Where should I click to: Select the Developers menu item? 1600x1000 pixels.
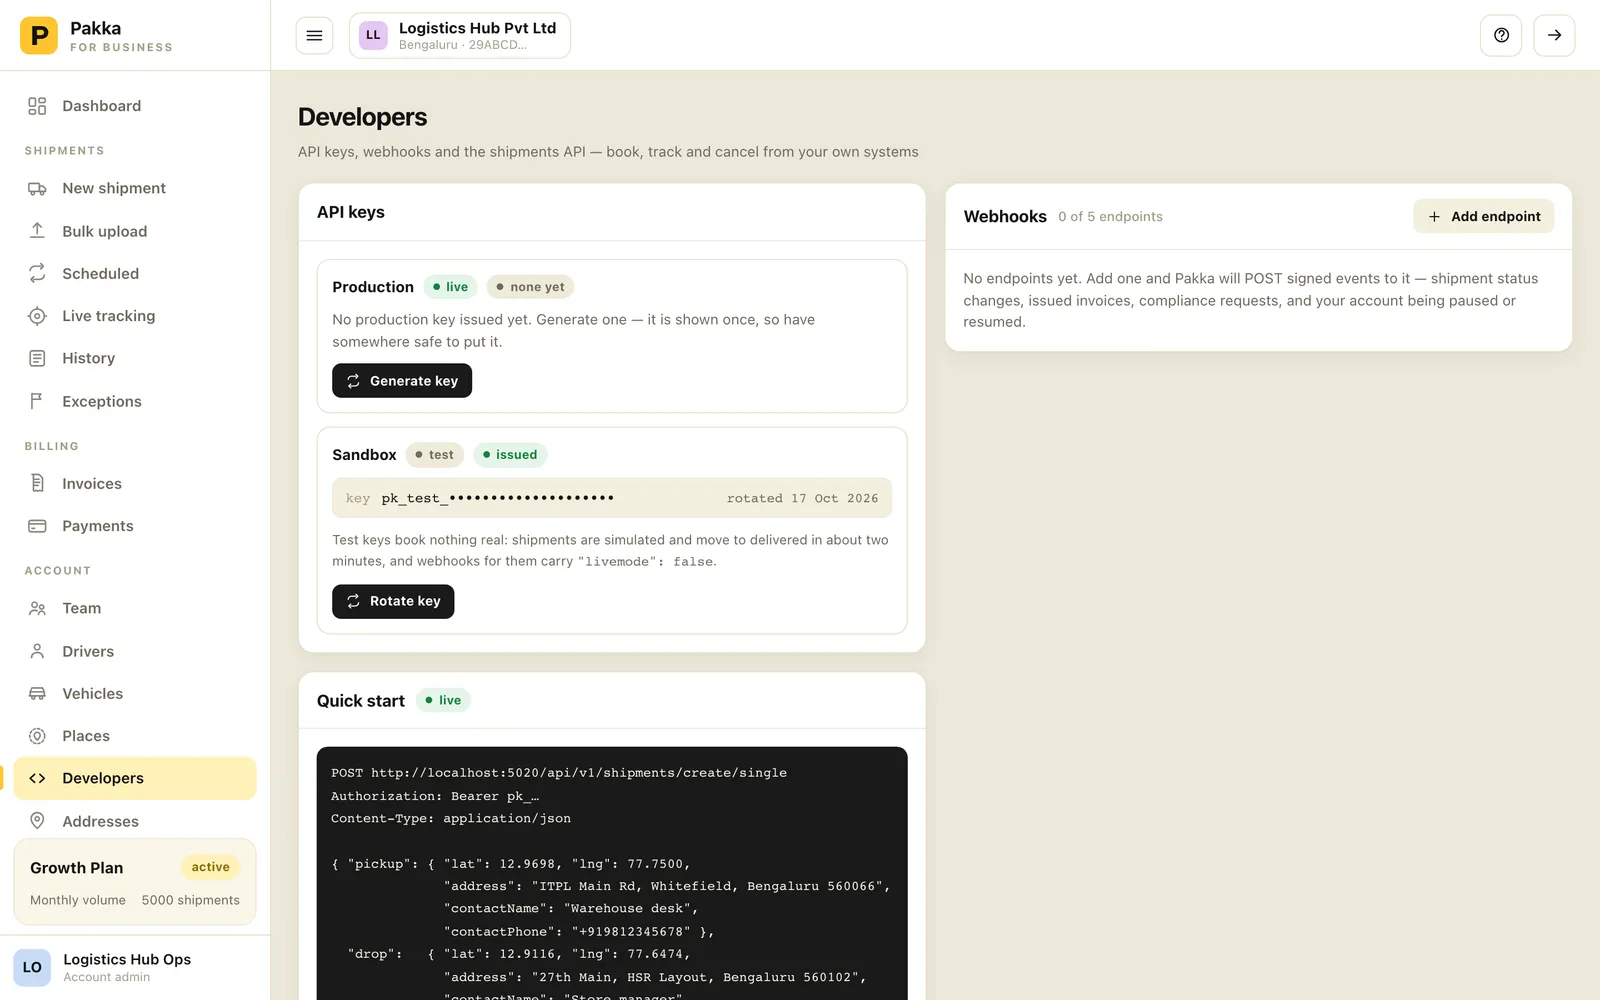[135, 778]
